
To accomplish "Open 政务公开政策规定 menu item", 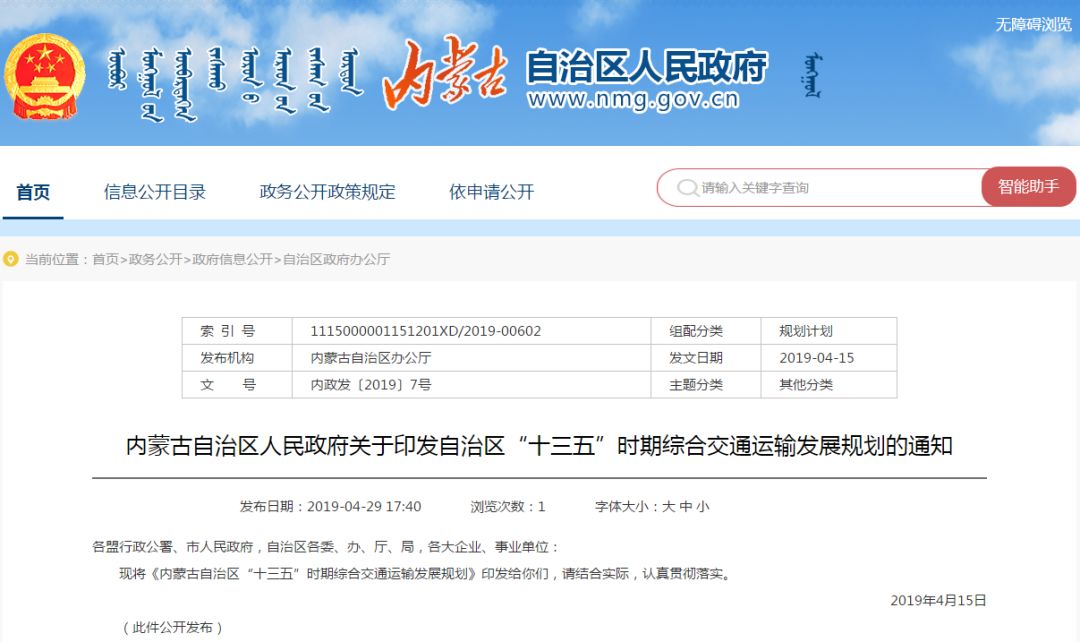I will tap(328, 192).
